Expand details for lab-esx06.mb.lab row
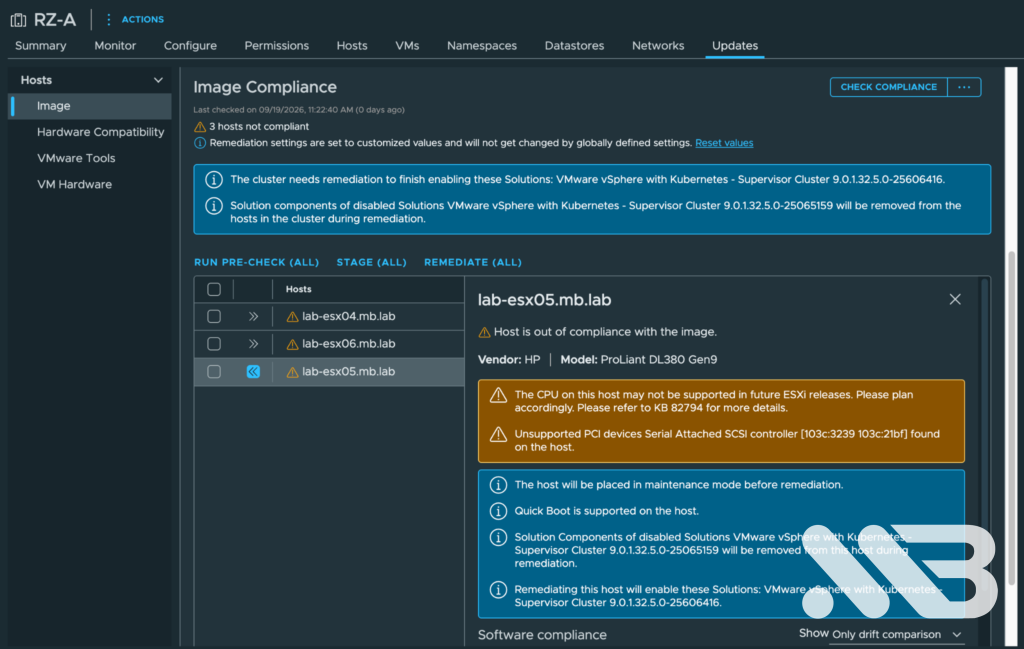Screen dimensions: 1024x649 (x=253, y=343)
